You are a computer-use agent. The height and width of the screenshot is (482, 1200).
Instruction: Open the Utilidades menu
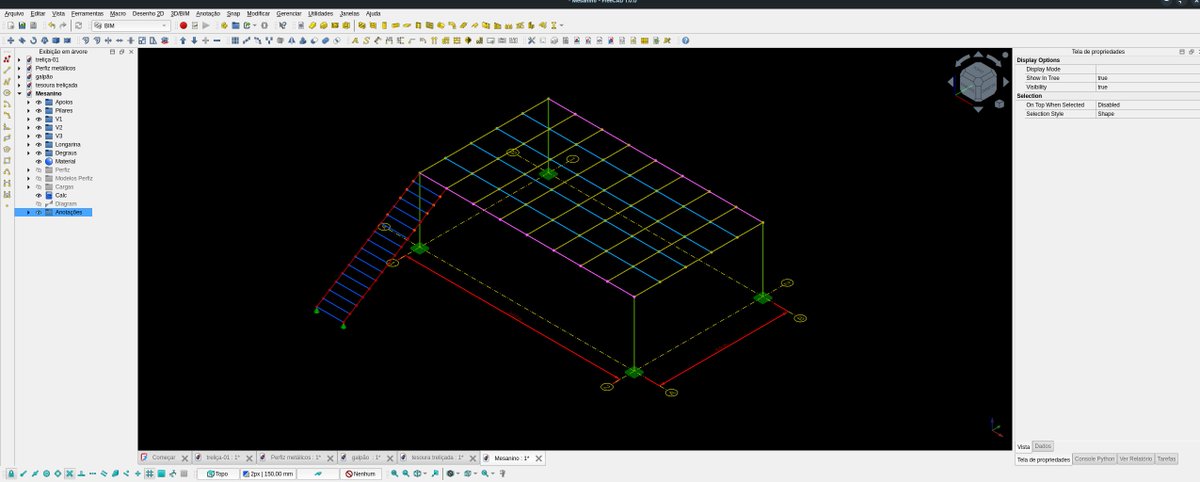(321, 13)
